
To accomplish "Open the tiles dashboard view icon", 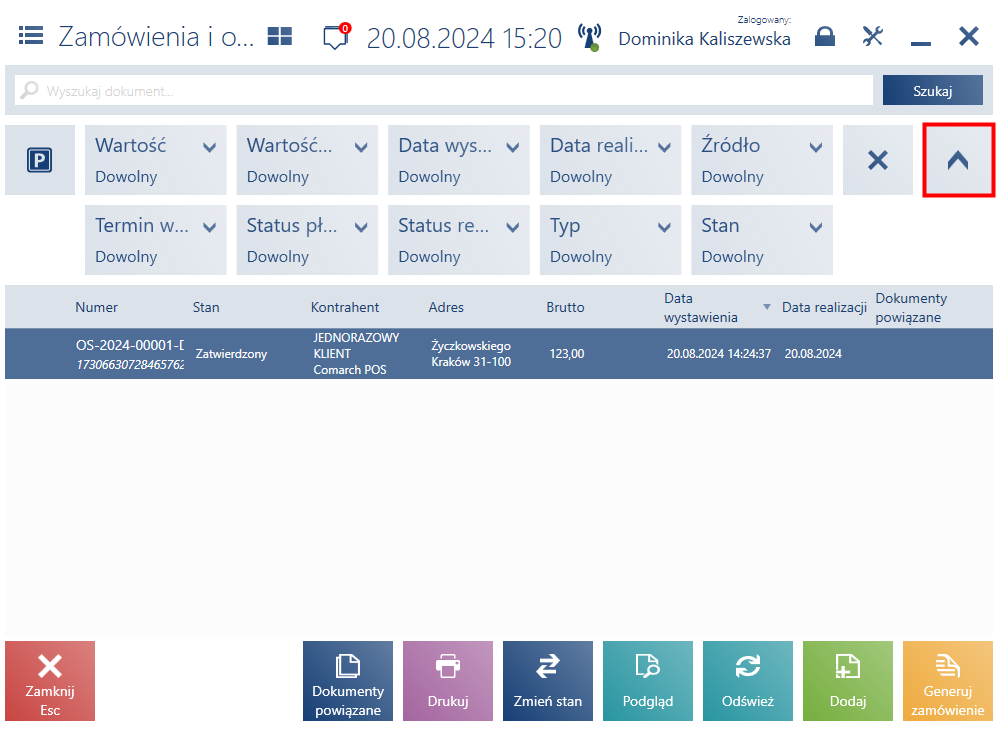I will pyautogui.click(x=279, y=36).
